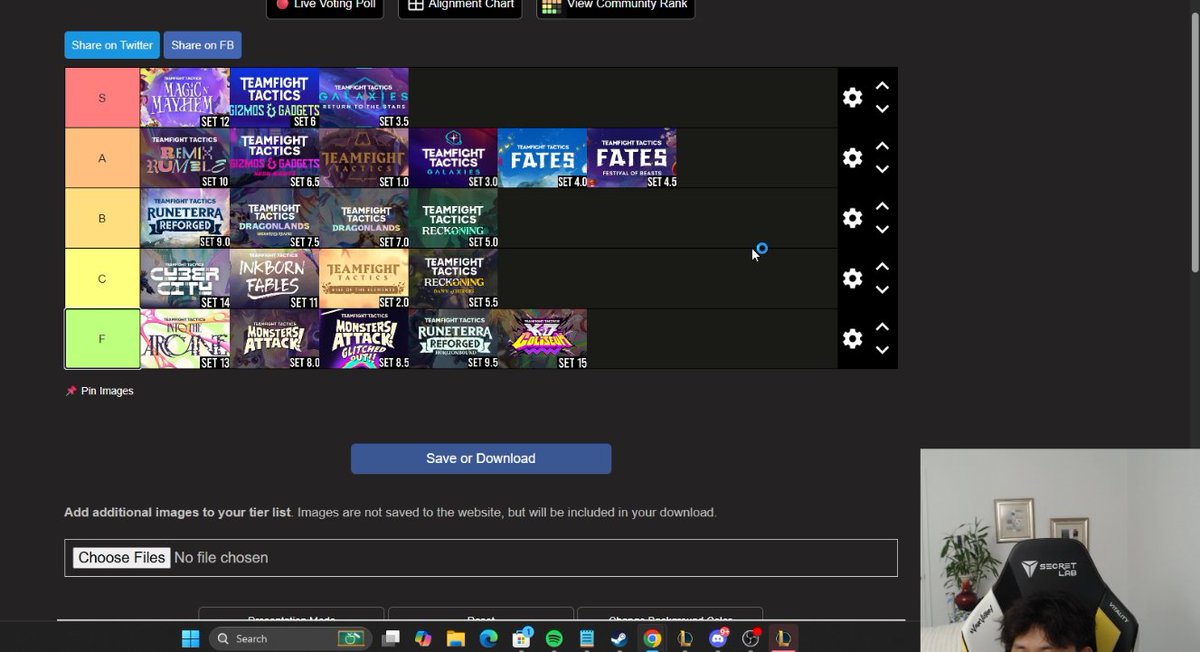Select Inkborn Fables Set 11 thumbnail
The height and width of the screenshot is (652, 1200).
click(x=275, y=278)
